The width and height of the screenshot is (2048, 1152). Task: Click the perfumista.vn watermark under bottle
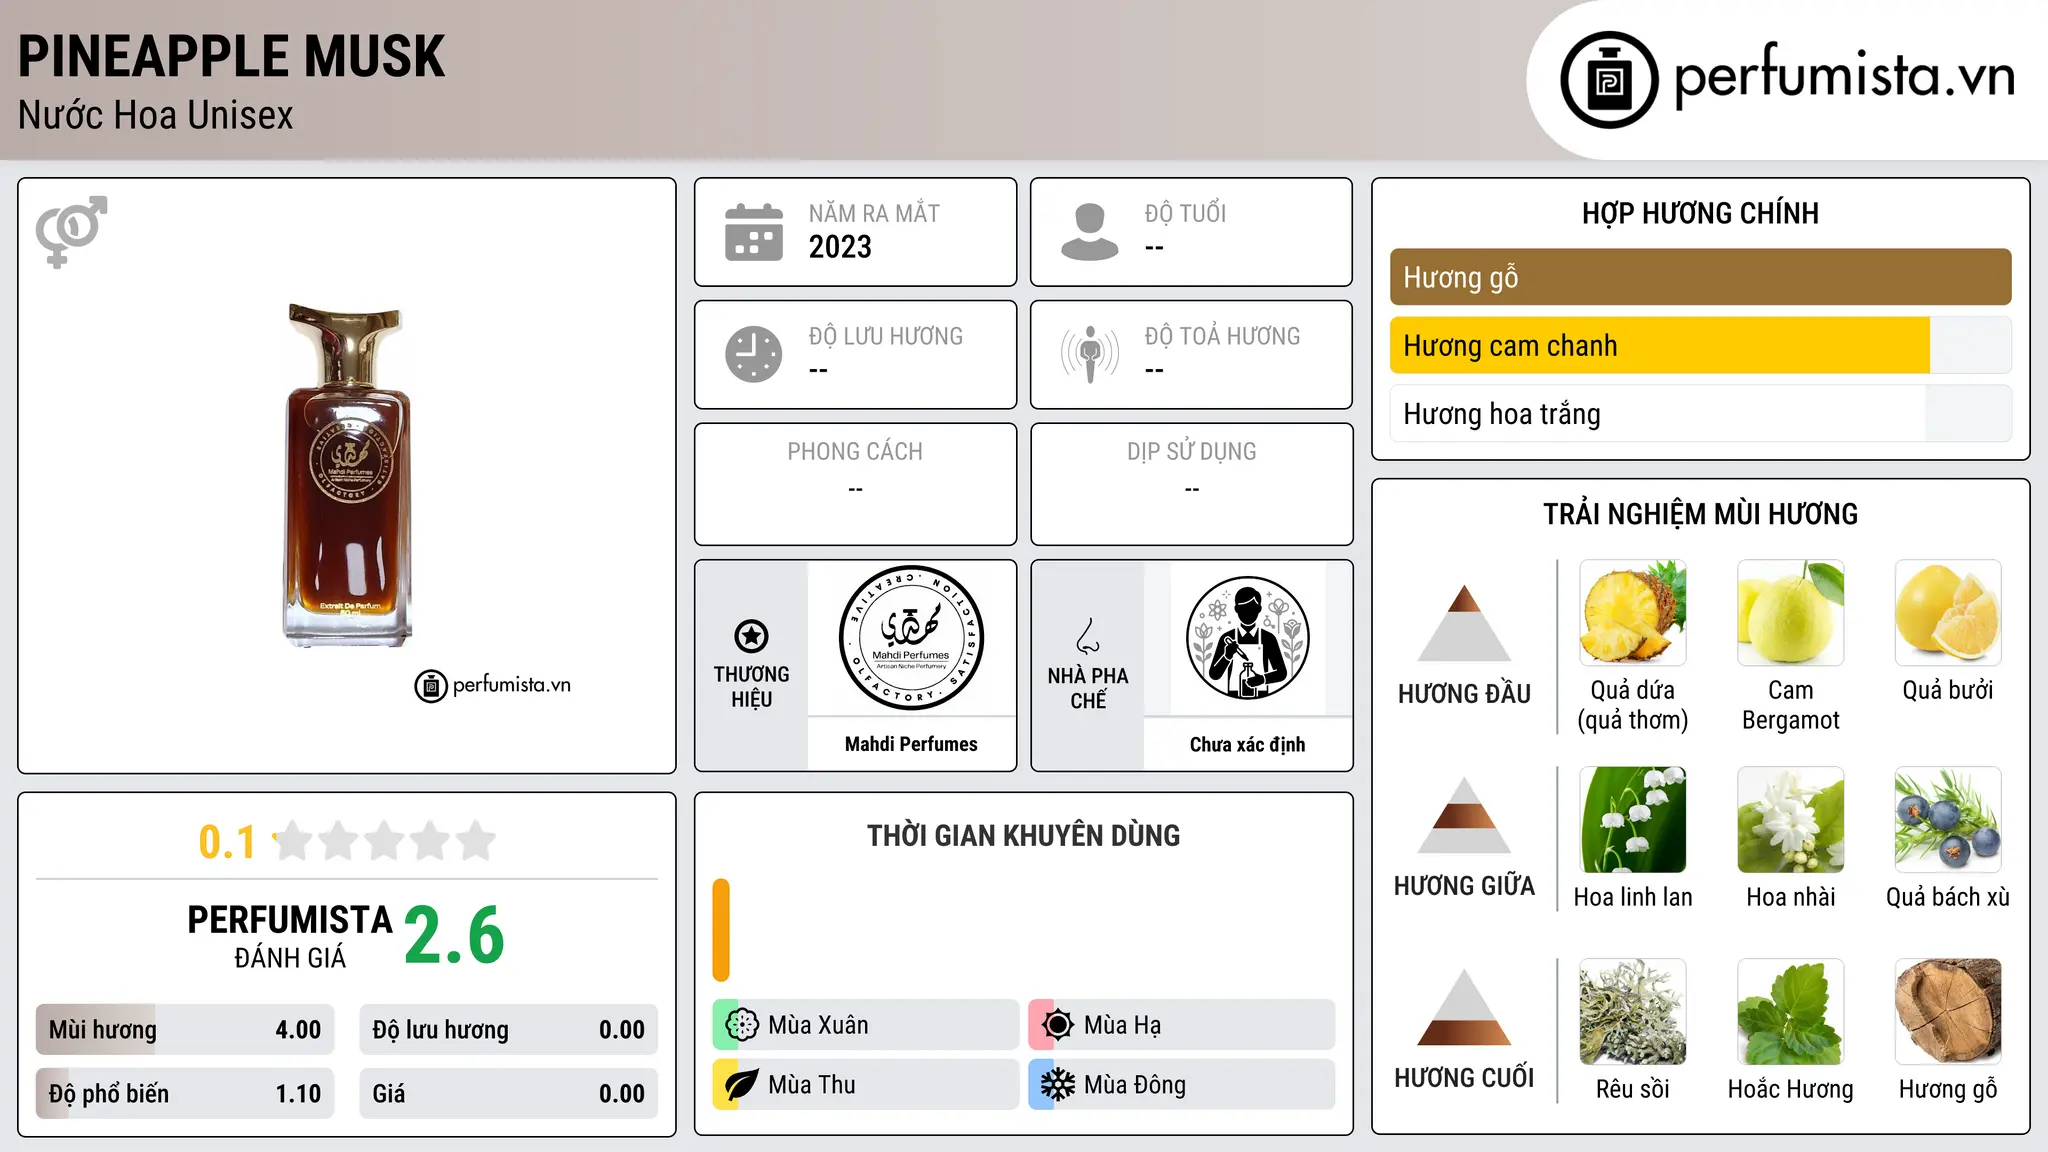click(x=493, y=685)
